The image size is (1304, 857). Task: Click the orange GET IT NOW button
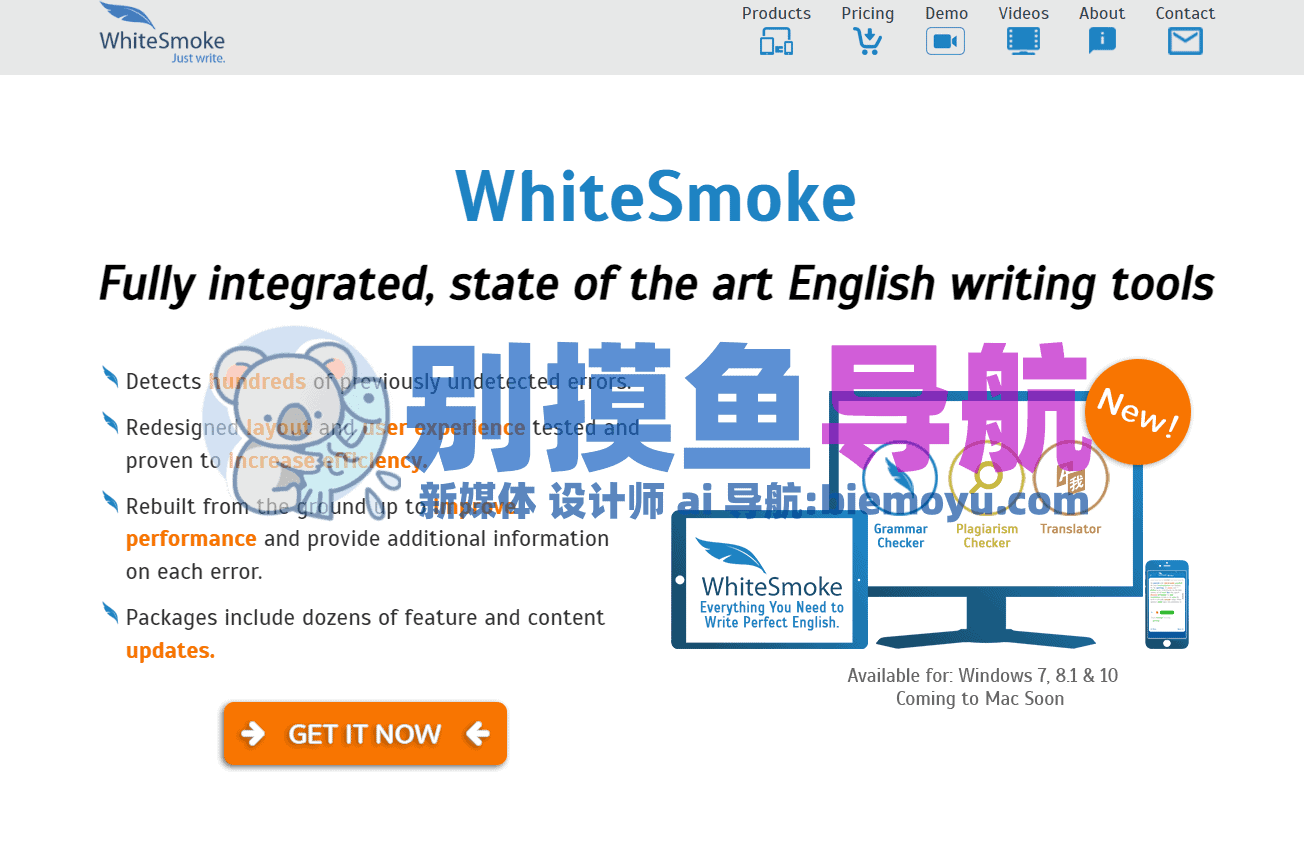tap(365, 734)
